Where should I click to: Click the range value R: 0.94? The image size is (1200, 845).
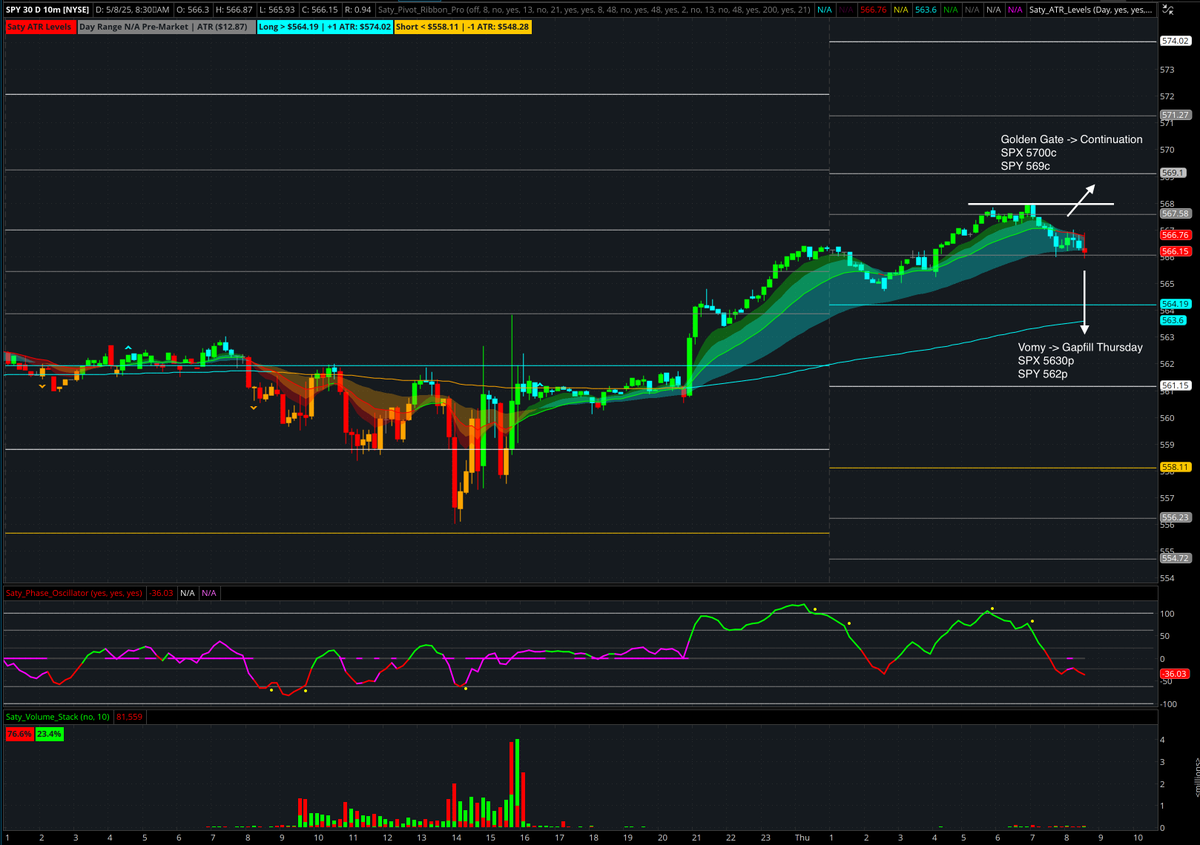coord(356,10)
